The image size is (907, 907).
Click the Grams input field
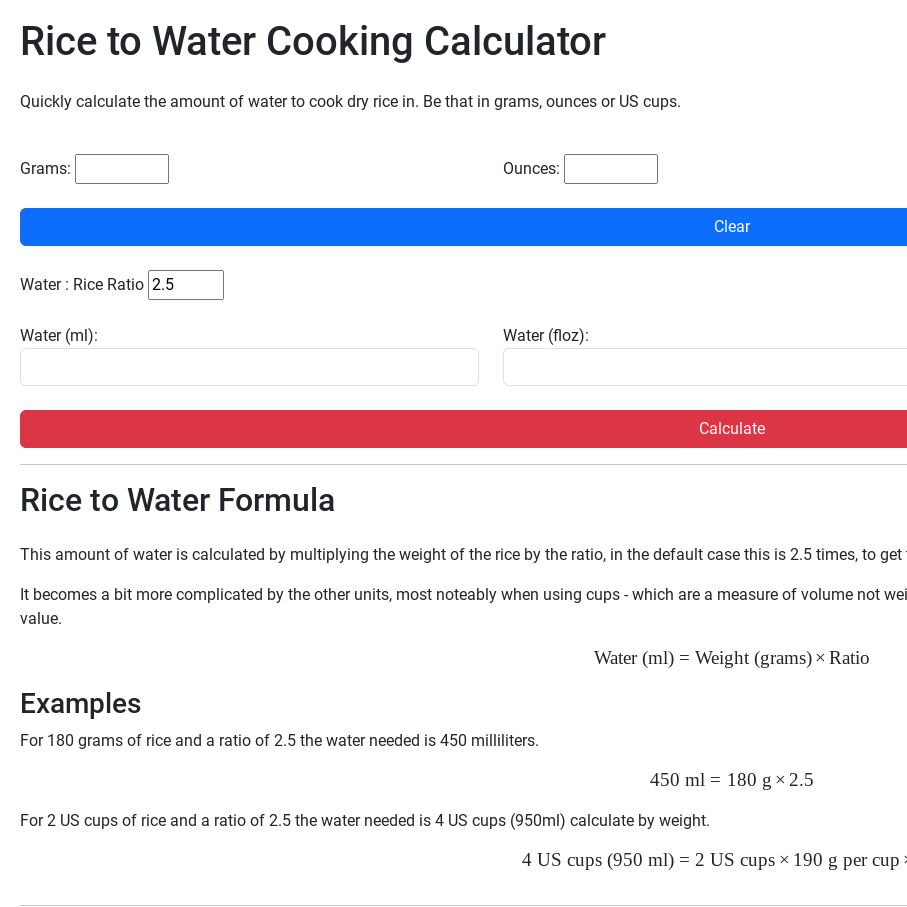click(122, 169)
